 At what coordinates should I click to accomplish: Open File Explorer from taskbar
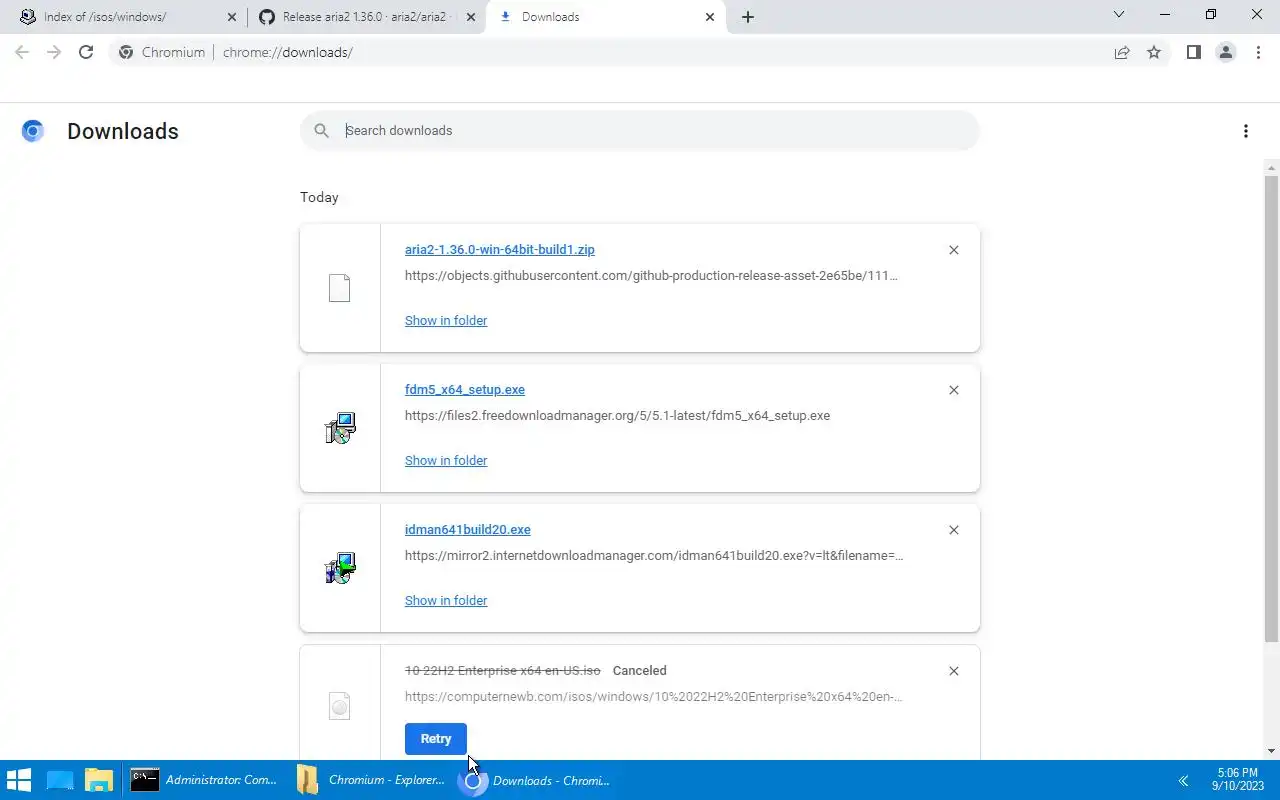[x=98, y=780]
